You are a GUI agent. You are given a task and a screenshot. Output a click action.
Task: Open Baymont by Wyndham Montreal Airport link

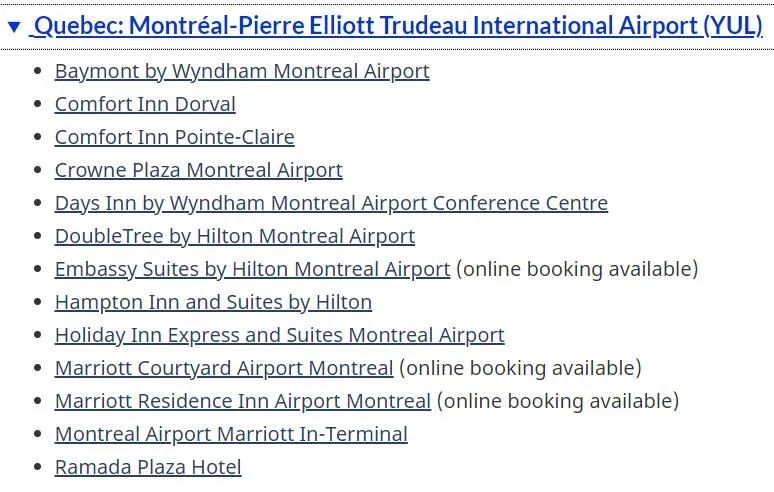(x=242, y=72)
